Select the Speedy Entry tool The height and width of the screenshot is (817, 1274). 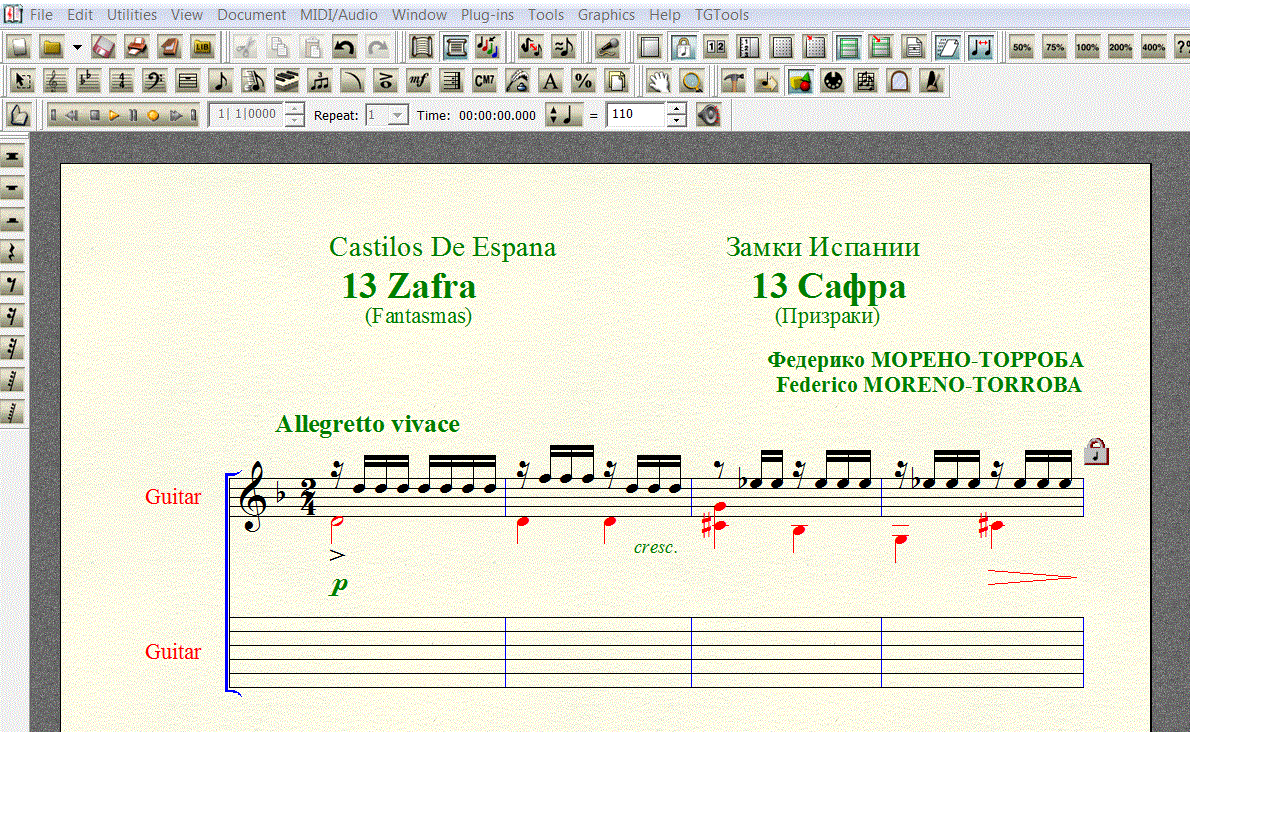(254, 81)
